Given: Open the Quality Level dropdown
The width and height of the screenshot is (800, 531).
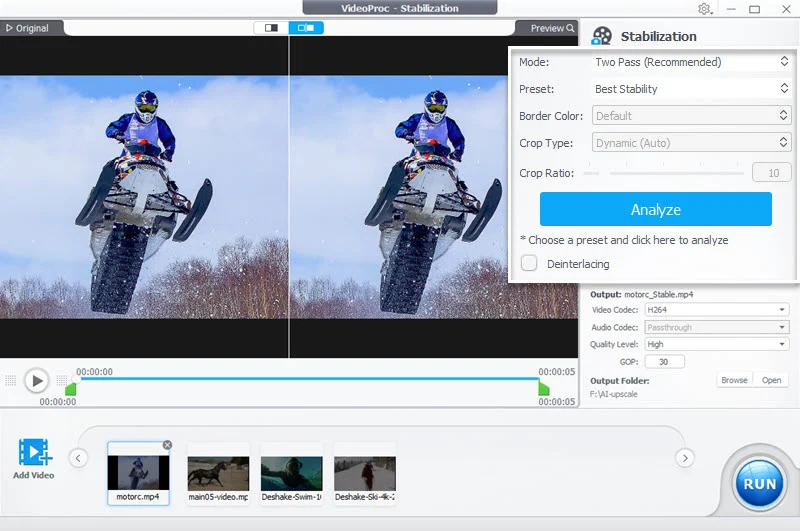Looking at the screenshot, I should [x=715, y=344].
